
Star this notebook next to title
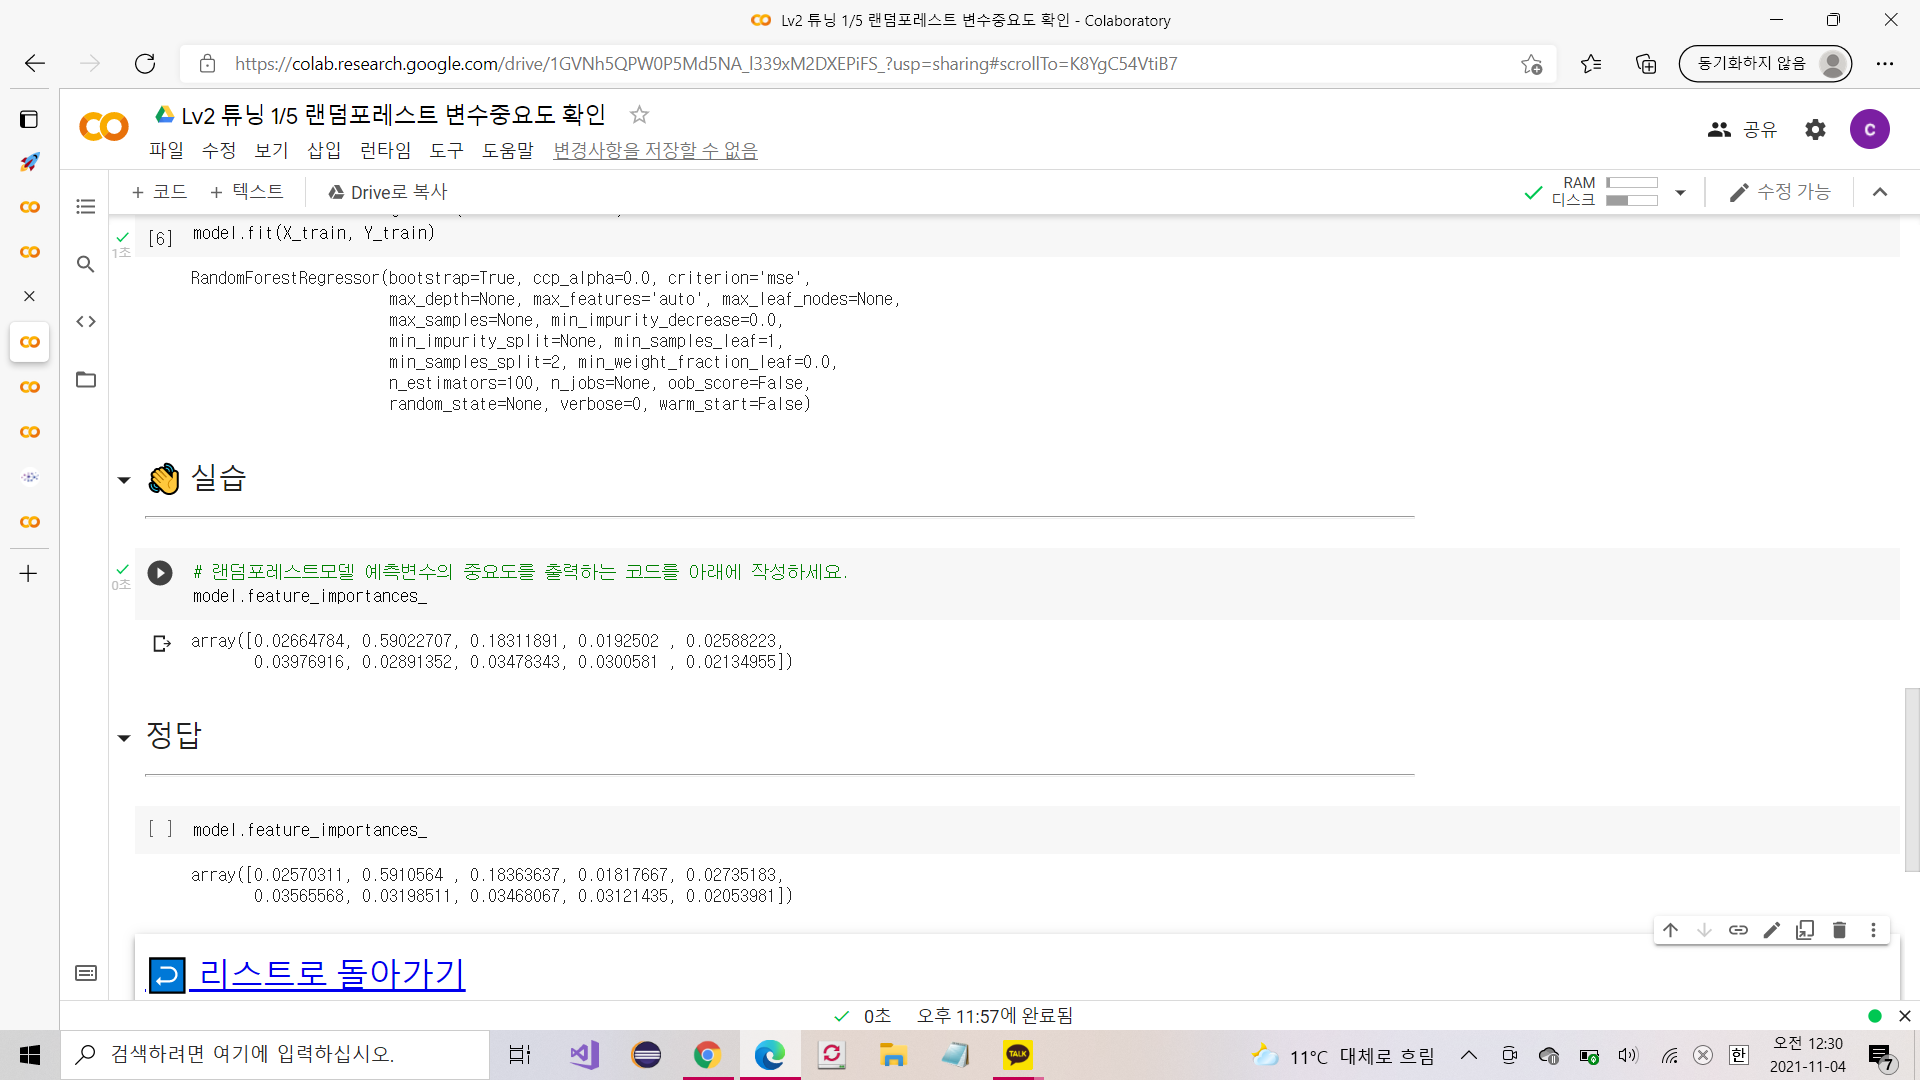pyautogui.click(x=639, y=115)
